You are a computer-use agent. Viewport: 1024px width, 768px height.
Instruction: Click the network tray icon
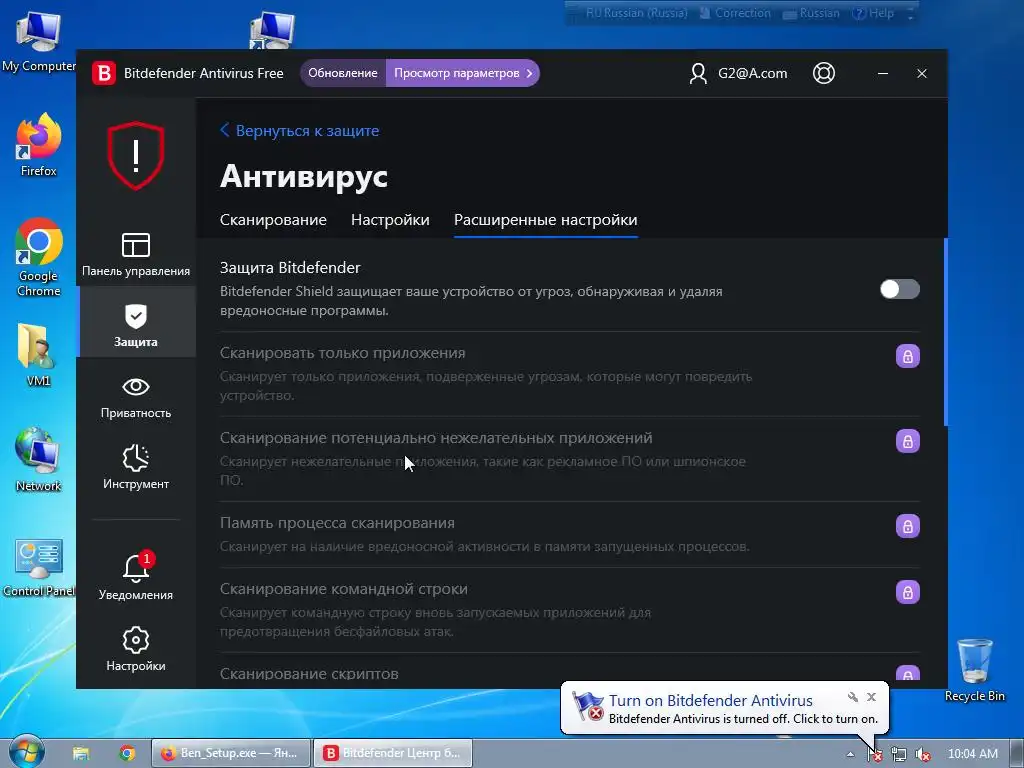899,754
